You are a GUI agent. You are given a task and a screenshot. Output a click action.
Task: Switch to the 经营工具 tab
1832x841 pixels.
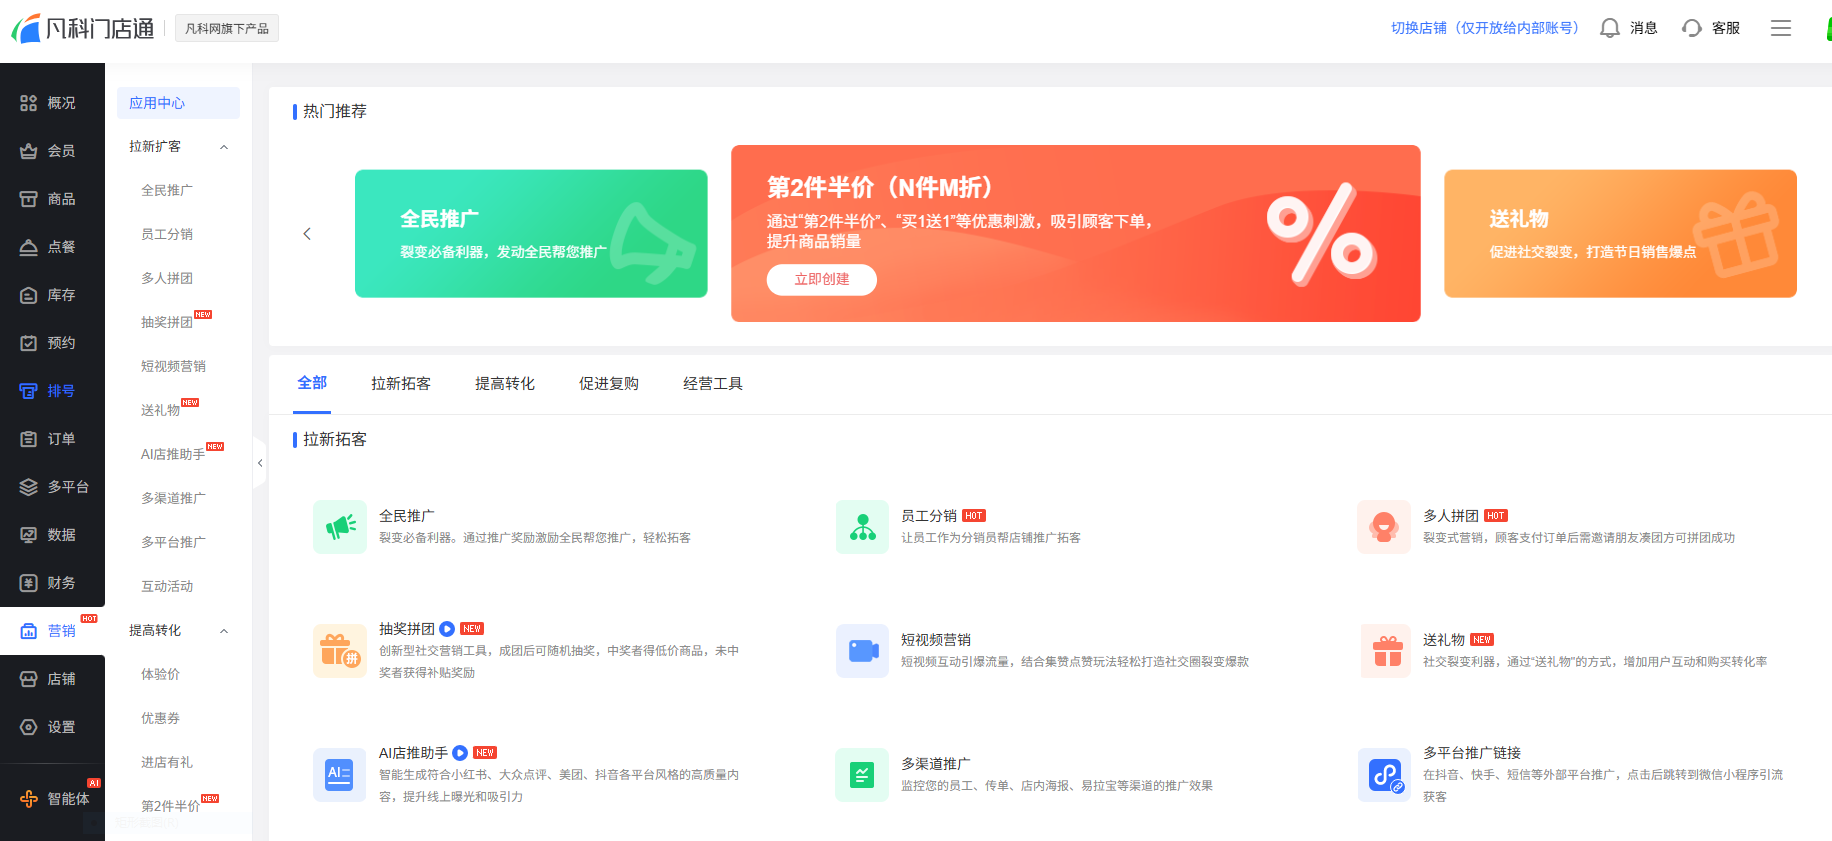pos(713,384)
